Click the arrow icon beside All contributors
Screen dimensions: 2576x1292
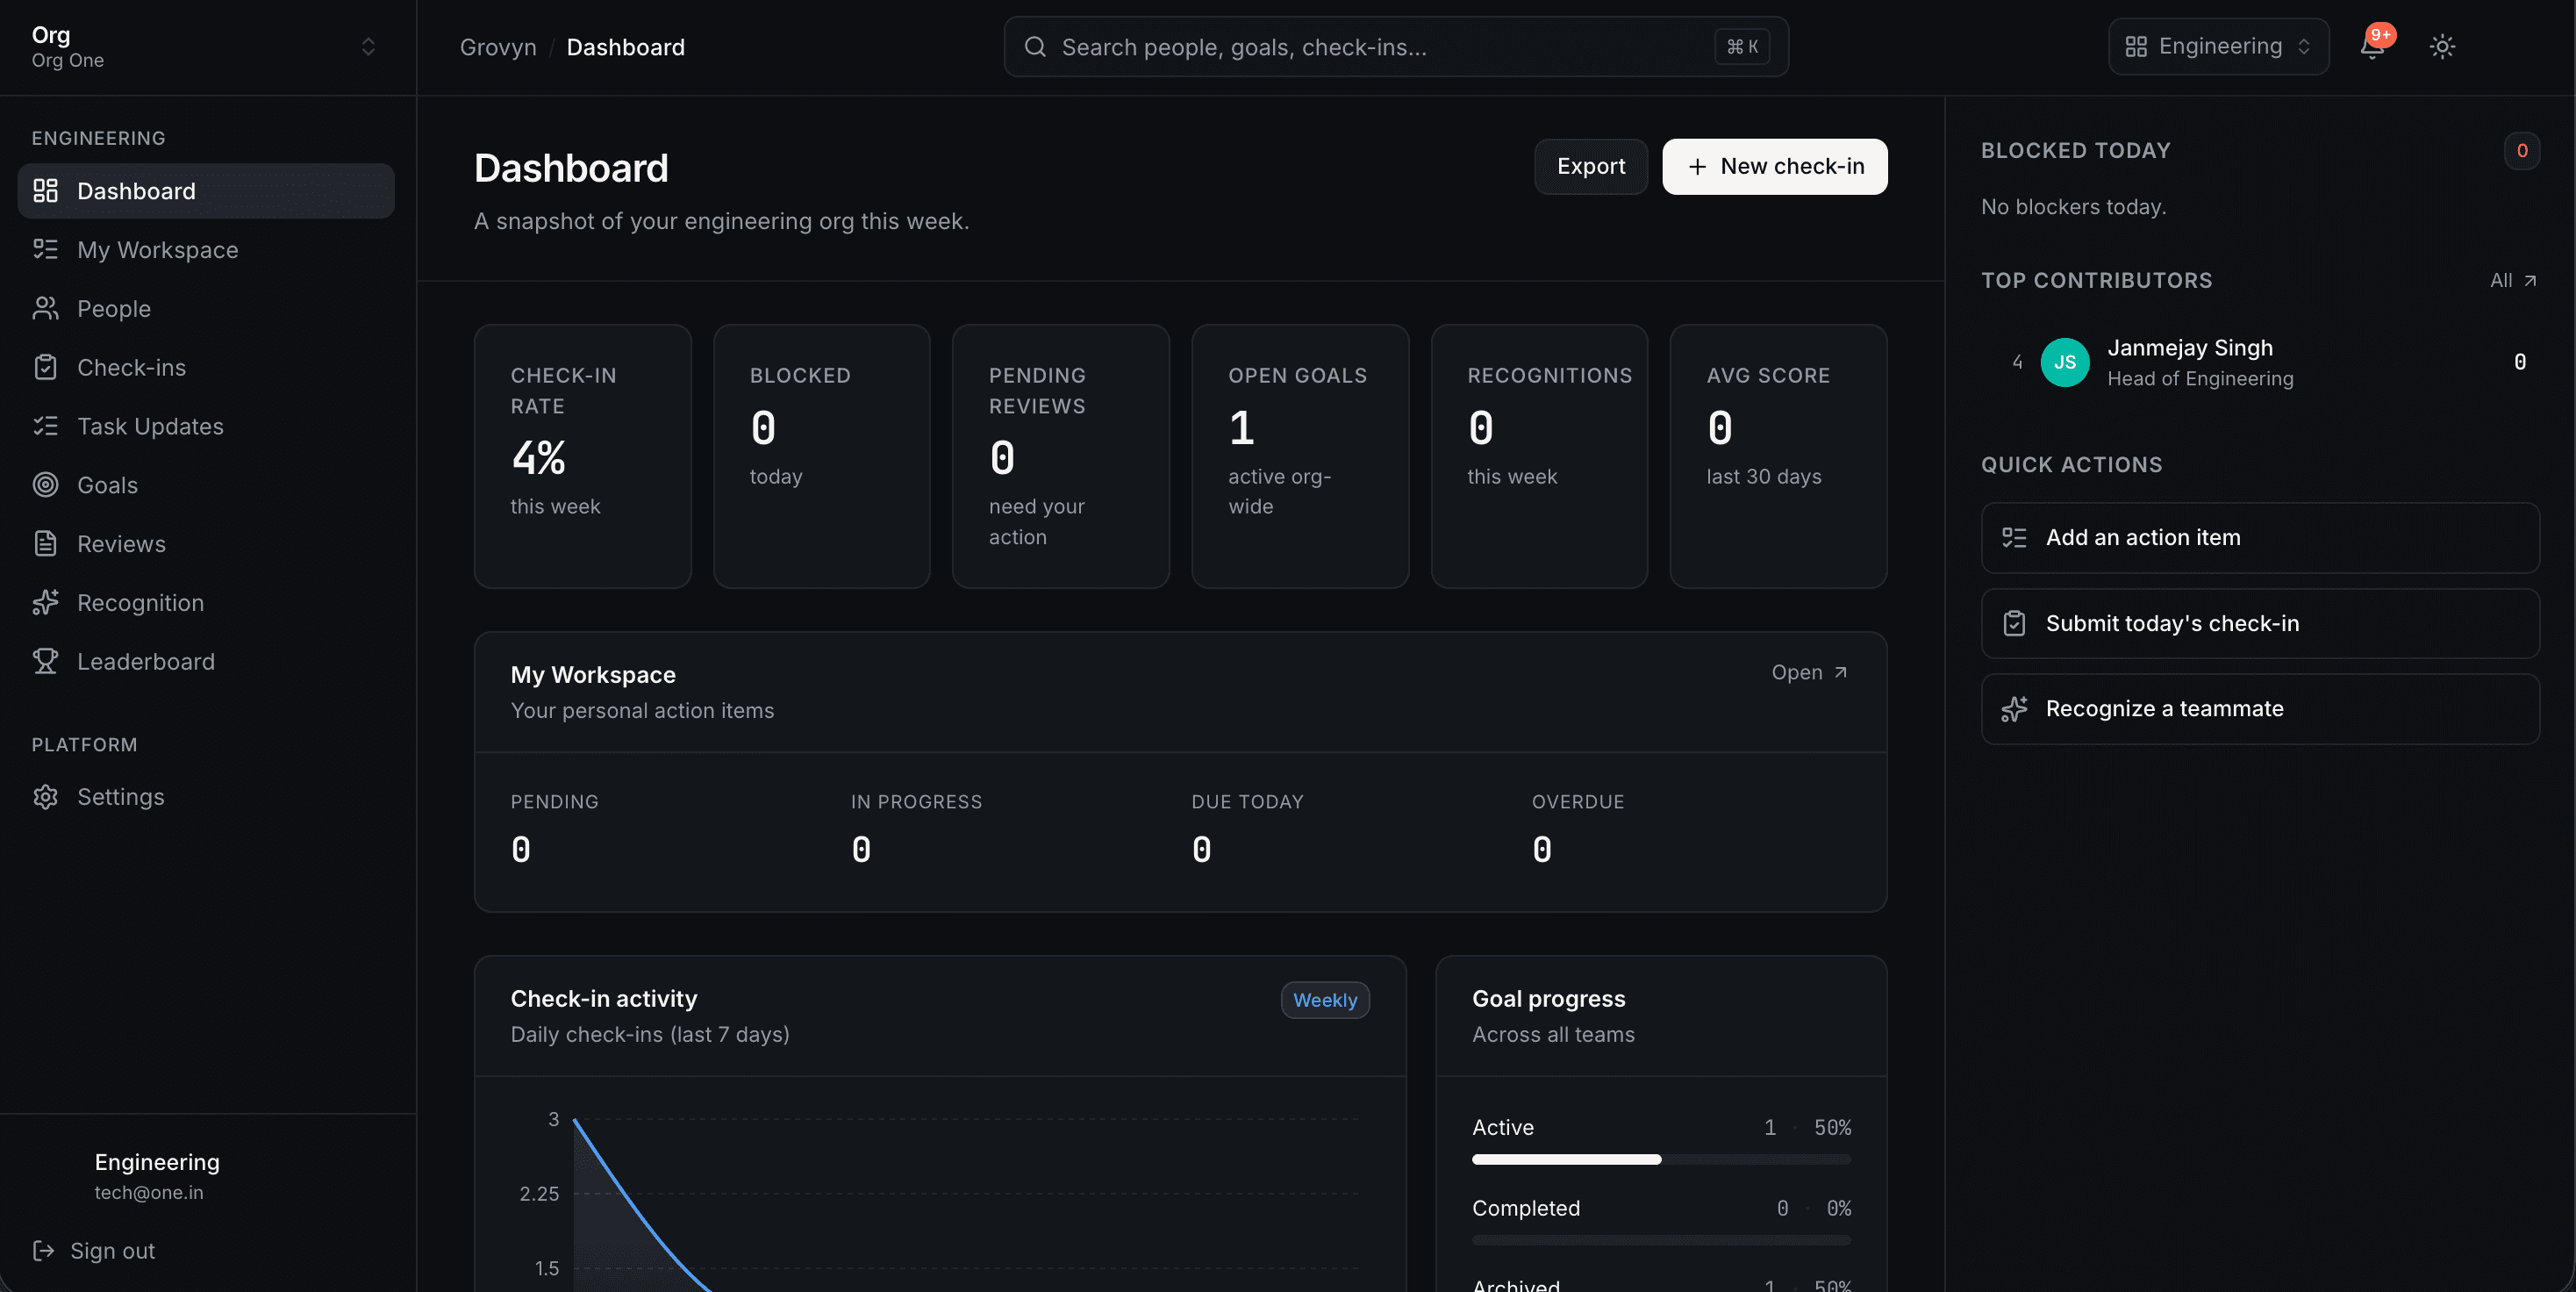pyautogui.click(x=2530, y=281)
